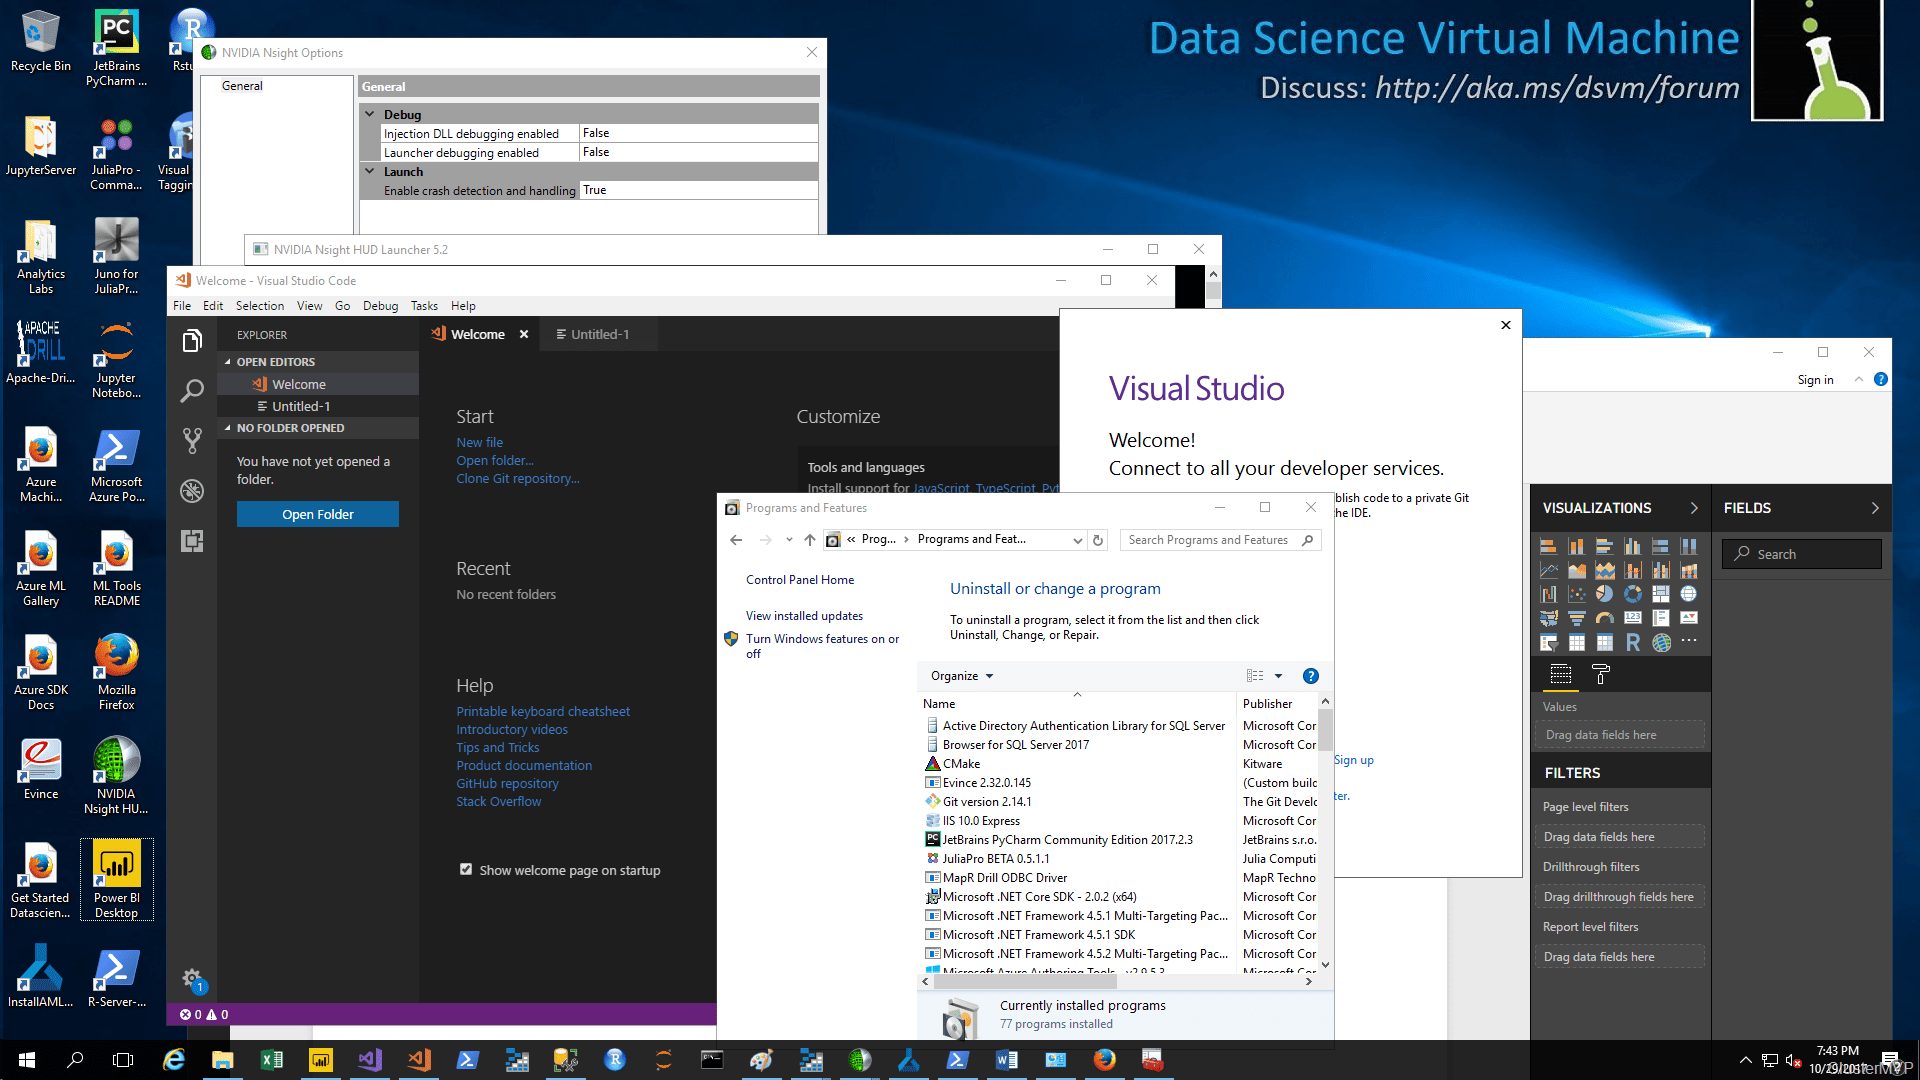1920x1080 pixels.
Task: Open VS Code manage gear icon
Action: coord(192,980)
